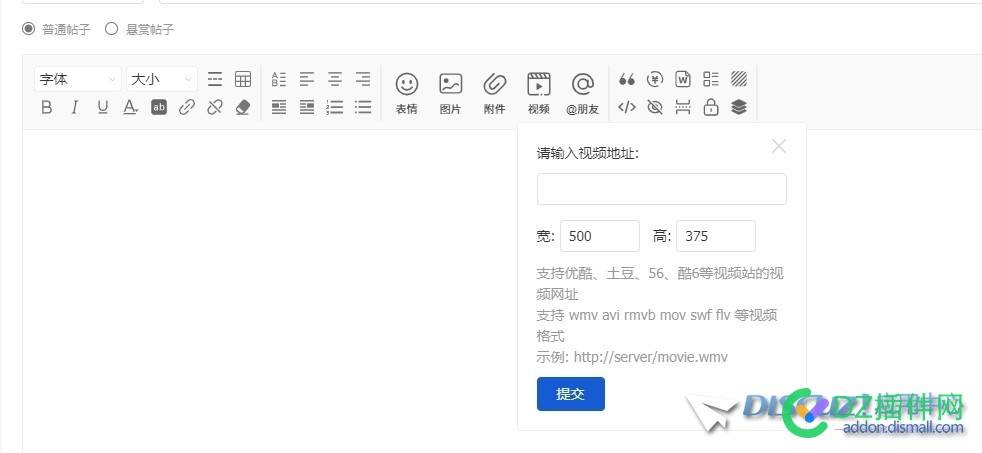The width and height of the screenshot is (982, 453).
Task: Click the auto-typesetting AB icon
Action: (279, 79)
